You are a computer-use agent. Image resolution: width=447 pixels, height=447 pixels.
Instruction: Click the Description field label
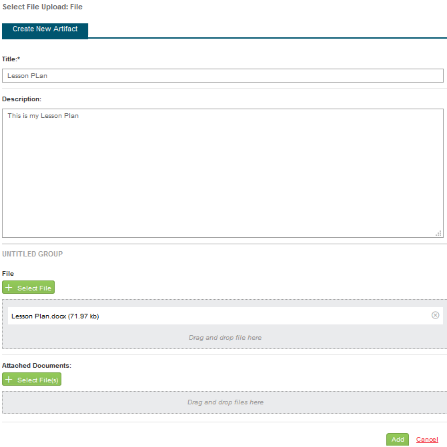click(x=22, y=99)
